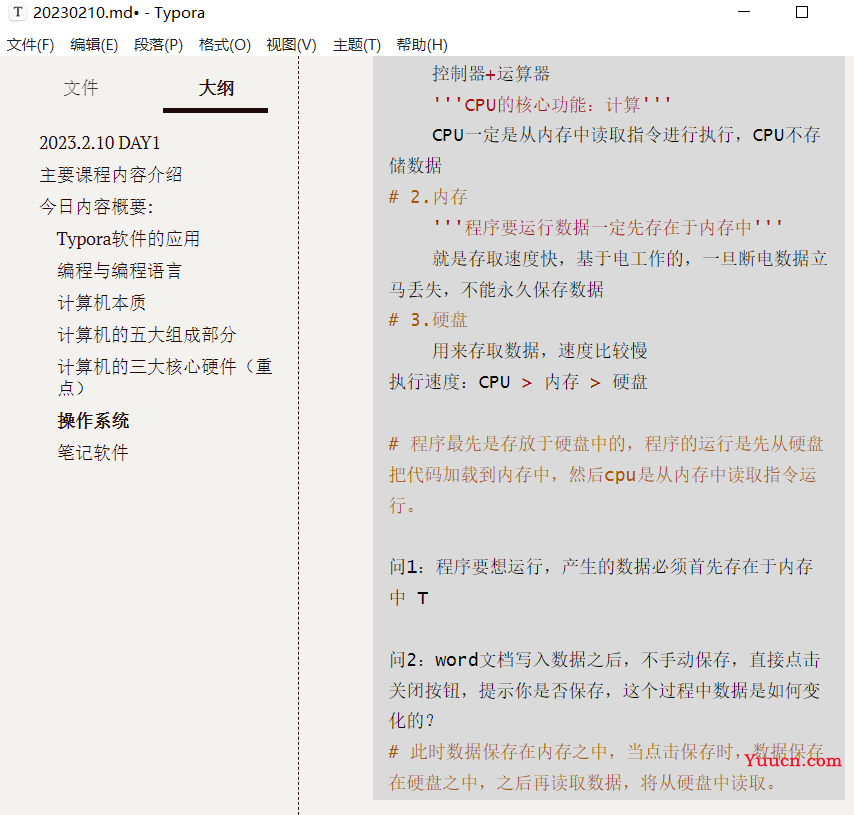Open the 主题(T) menu
Screen dimensions: 854x815
pos(357,45)
